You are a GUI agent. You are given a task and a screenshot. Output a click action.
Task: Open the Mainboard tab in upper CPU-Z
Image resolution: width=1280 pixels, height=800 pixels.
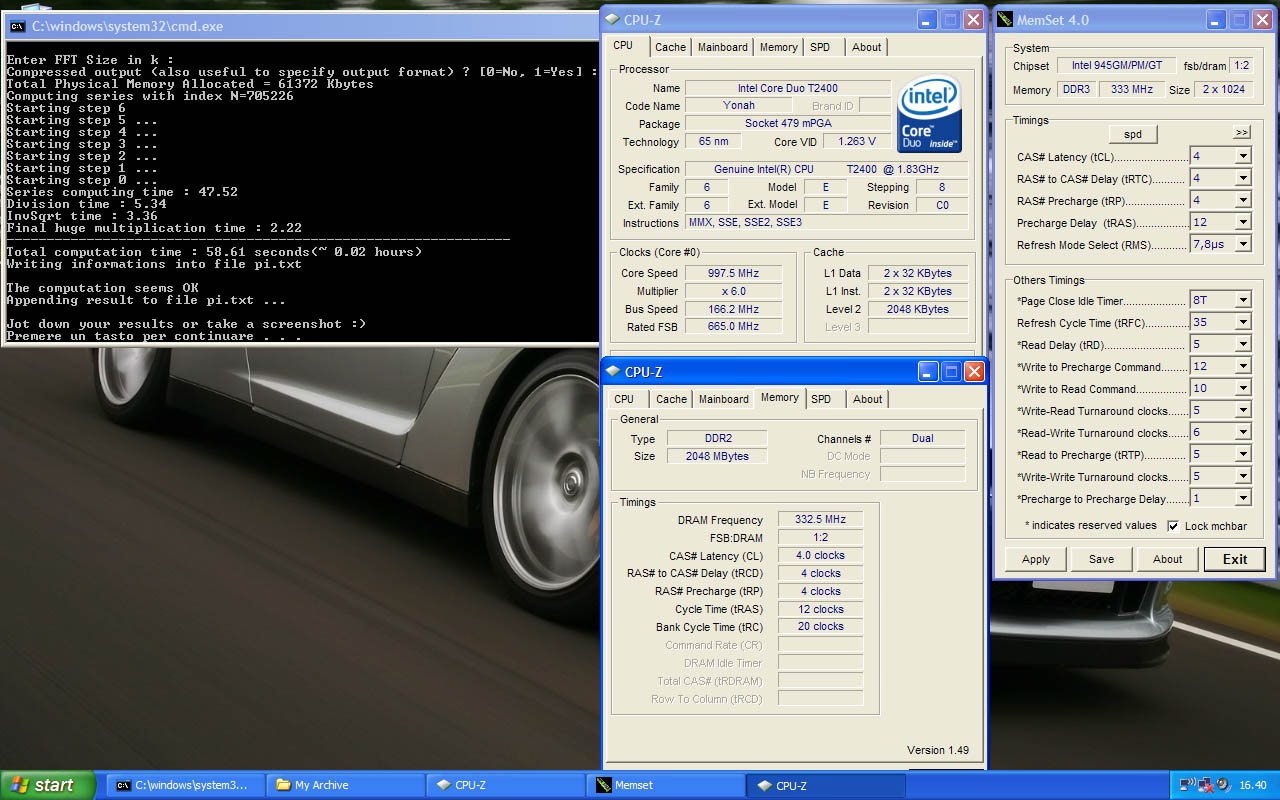point(722,47)
